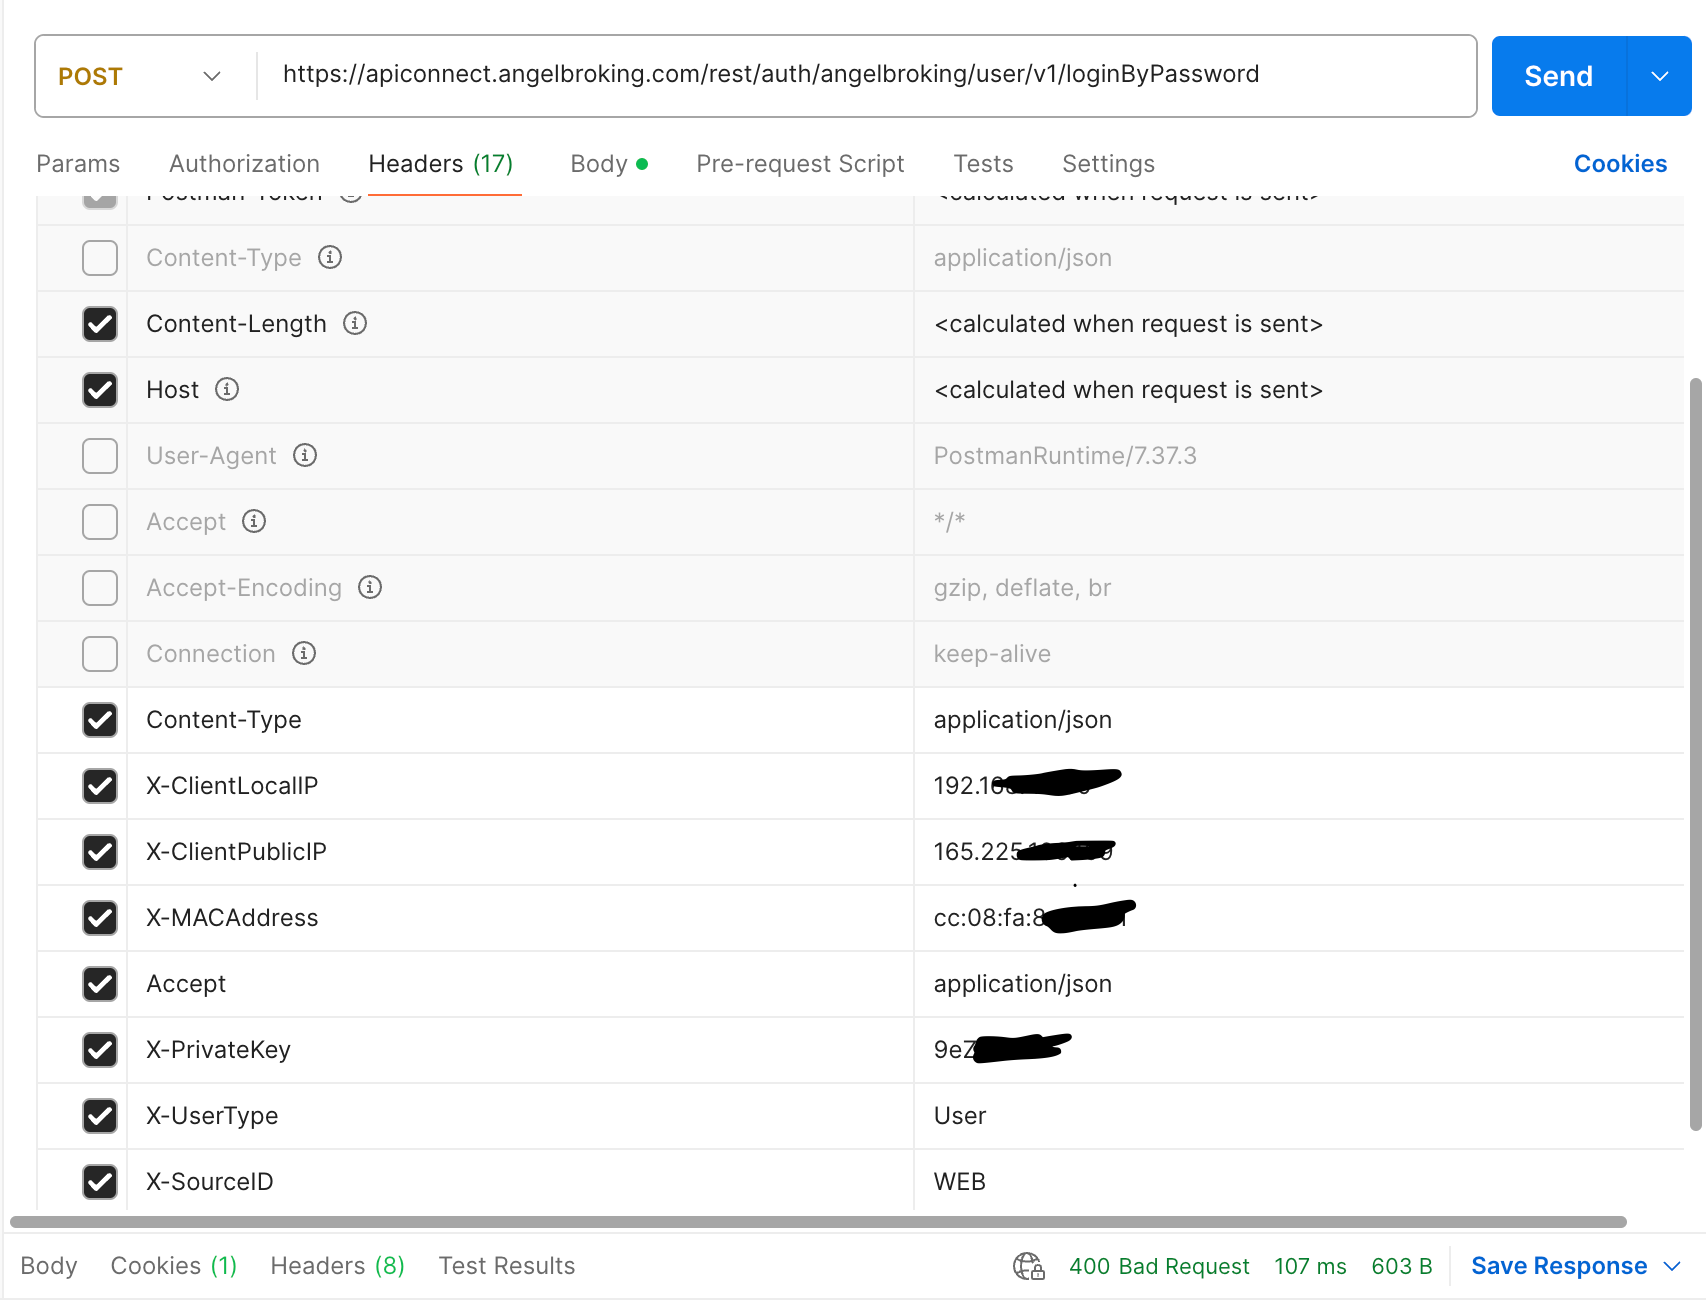
Task: Click the X-ClientPublicIP value field
Action: click(x=1298, y=852)
